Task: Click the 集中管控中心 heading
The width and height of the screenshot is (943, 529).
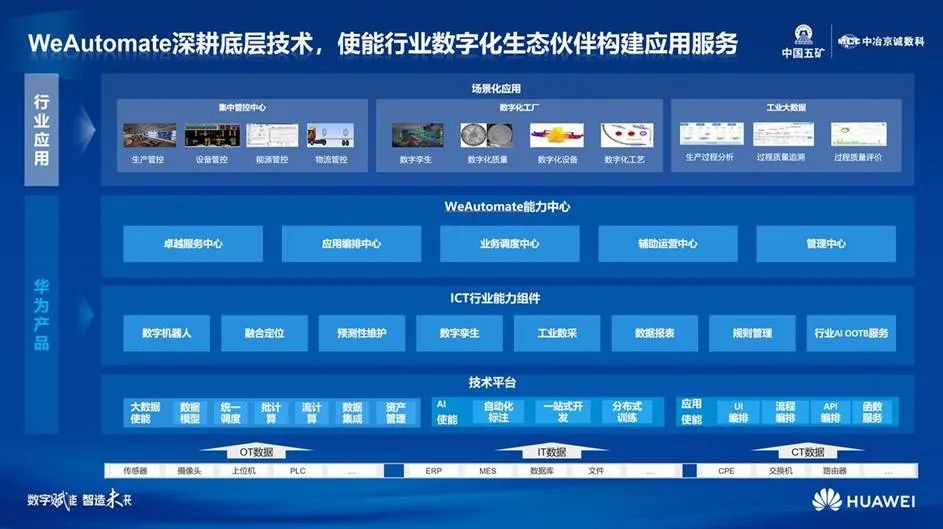Action: point(242,108)
